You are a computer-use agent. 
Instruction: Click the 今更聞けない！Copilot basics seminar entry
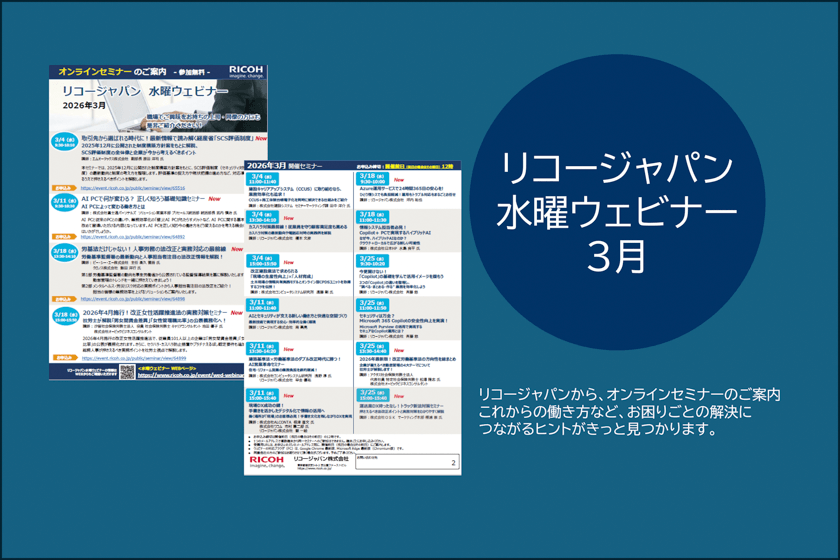point(408,275)
